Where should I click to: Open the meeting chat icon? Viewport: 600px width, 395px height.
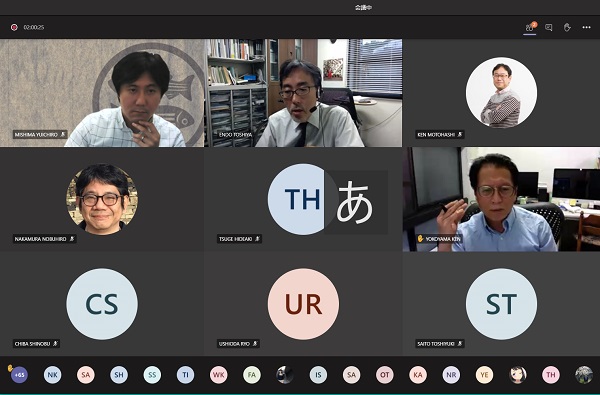[549, 28]
